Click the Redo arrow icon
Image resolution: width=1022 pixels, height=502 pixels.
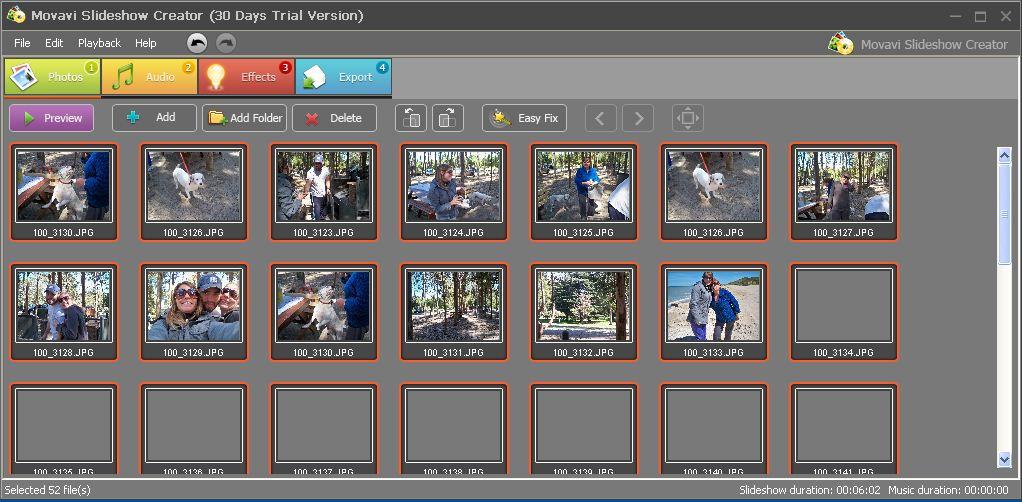(226, 43)
